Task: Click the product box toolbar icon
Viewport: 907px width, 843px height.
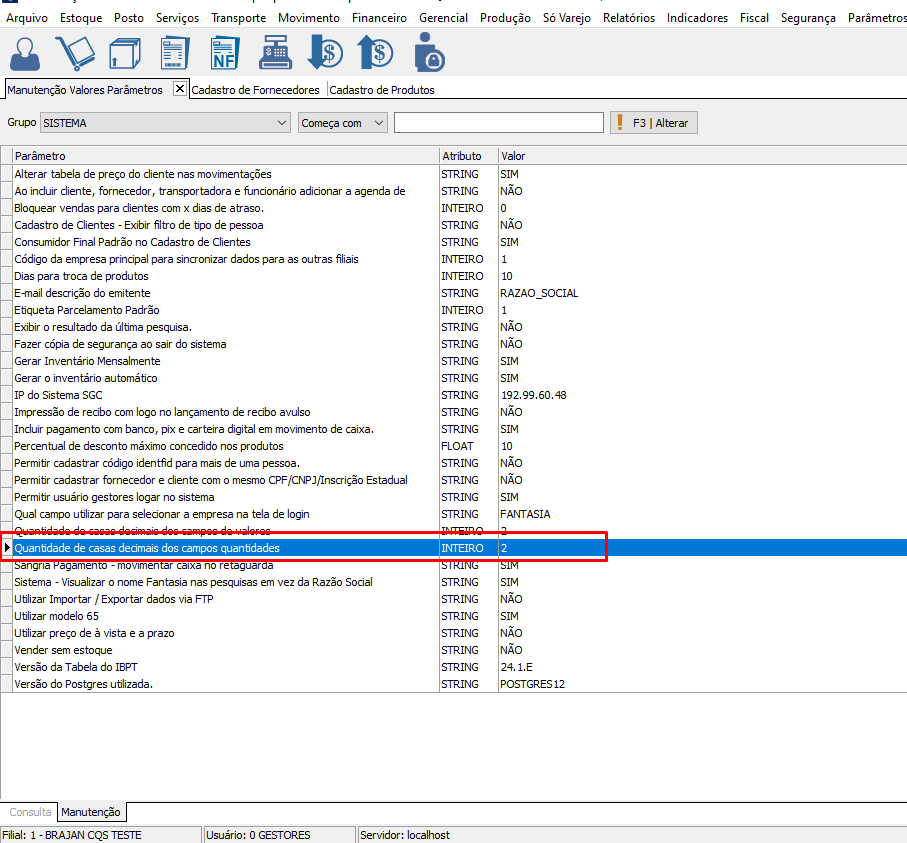Action: coord(125,53)
